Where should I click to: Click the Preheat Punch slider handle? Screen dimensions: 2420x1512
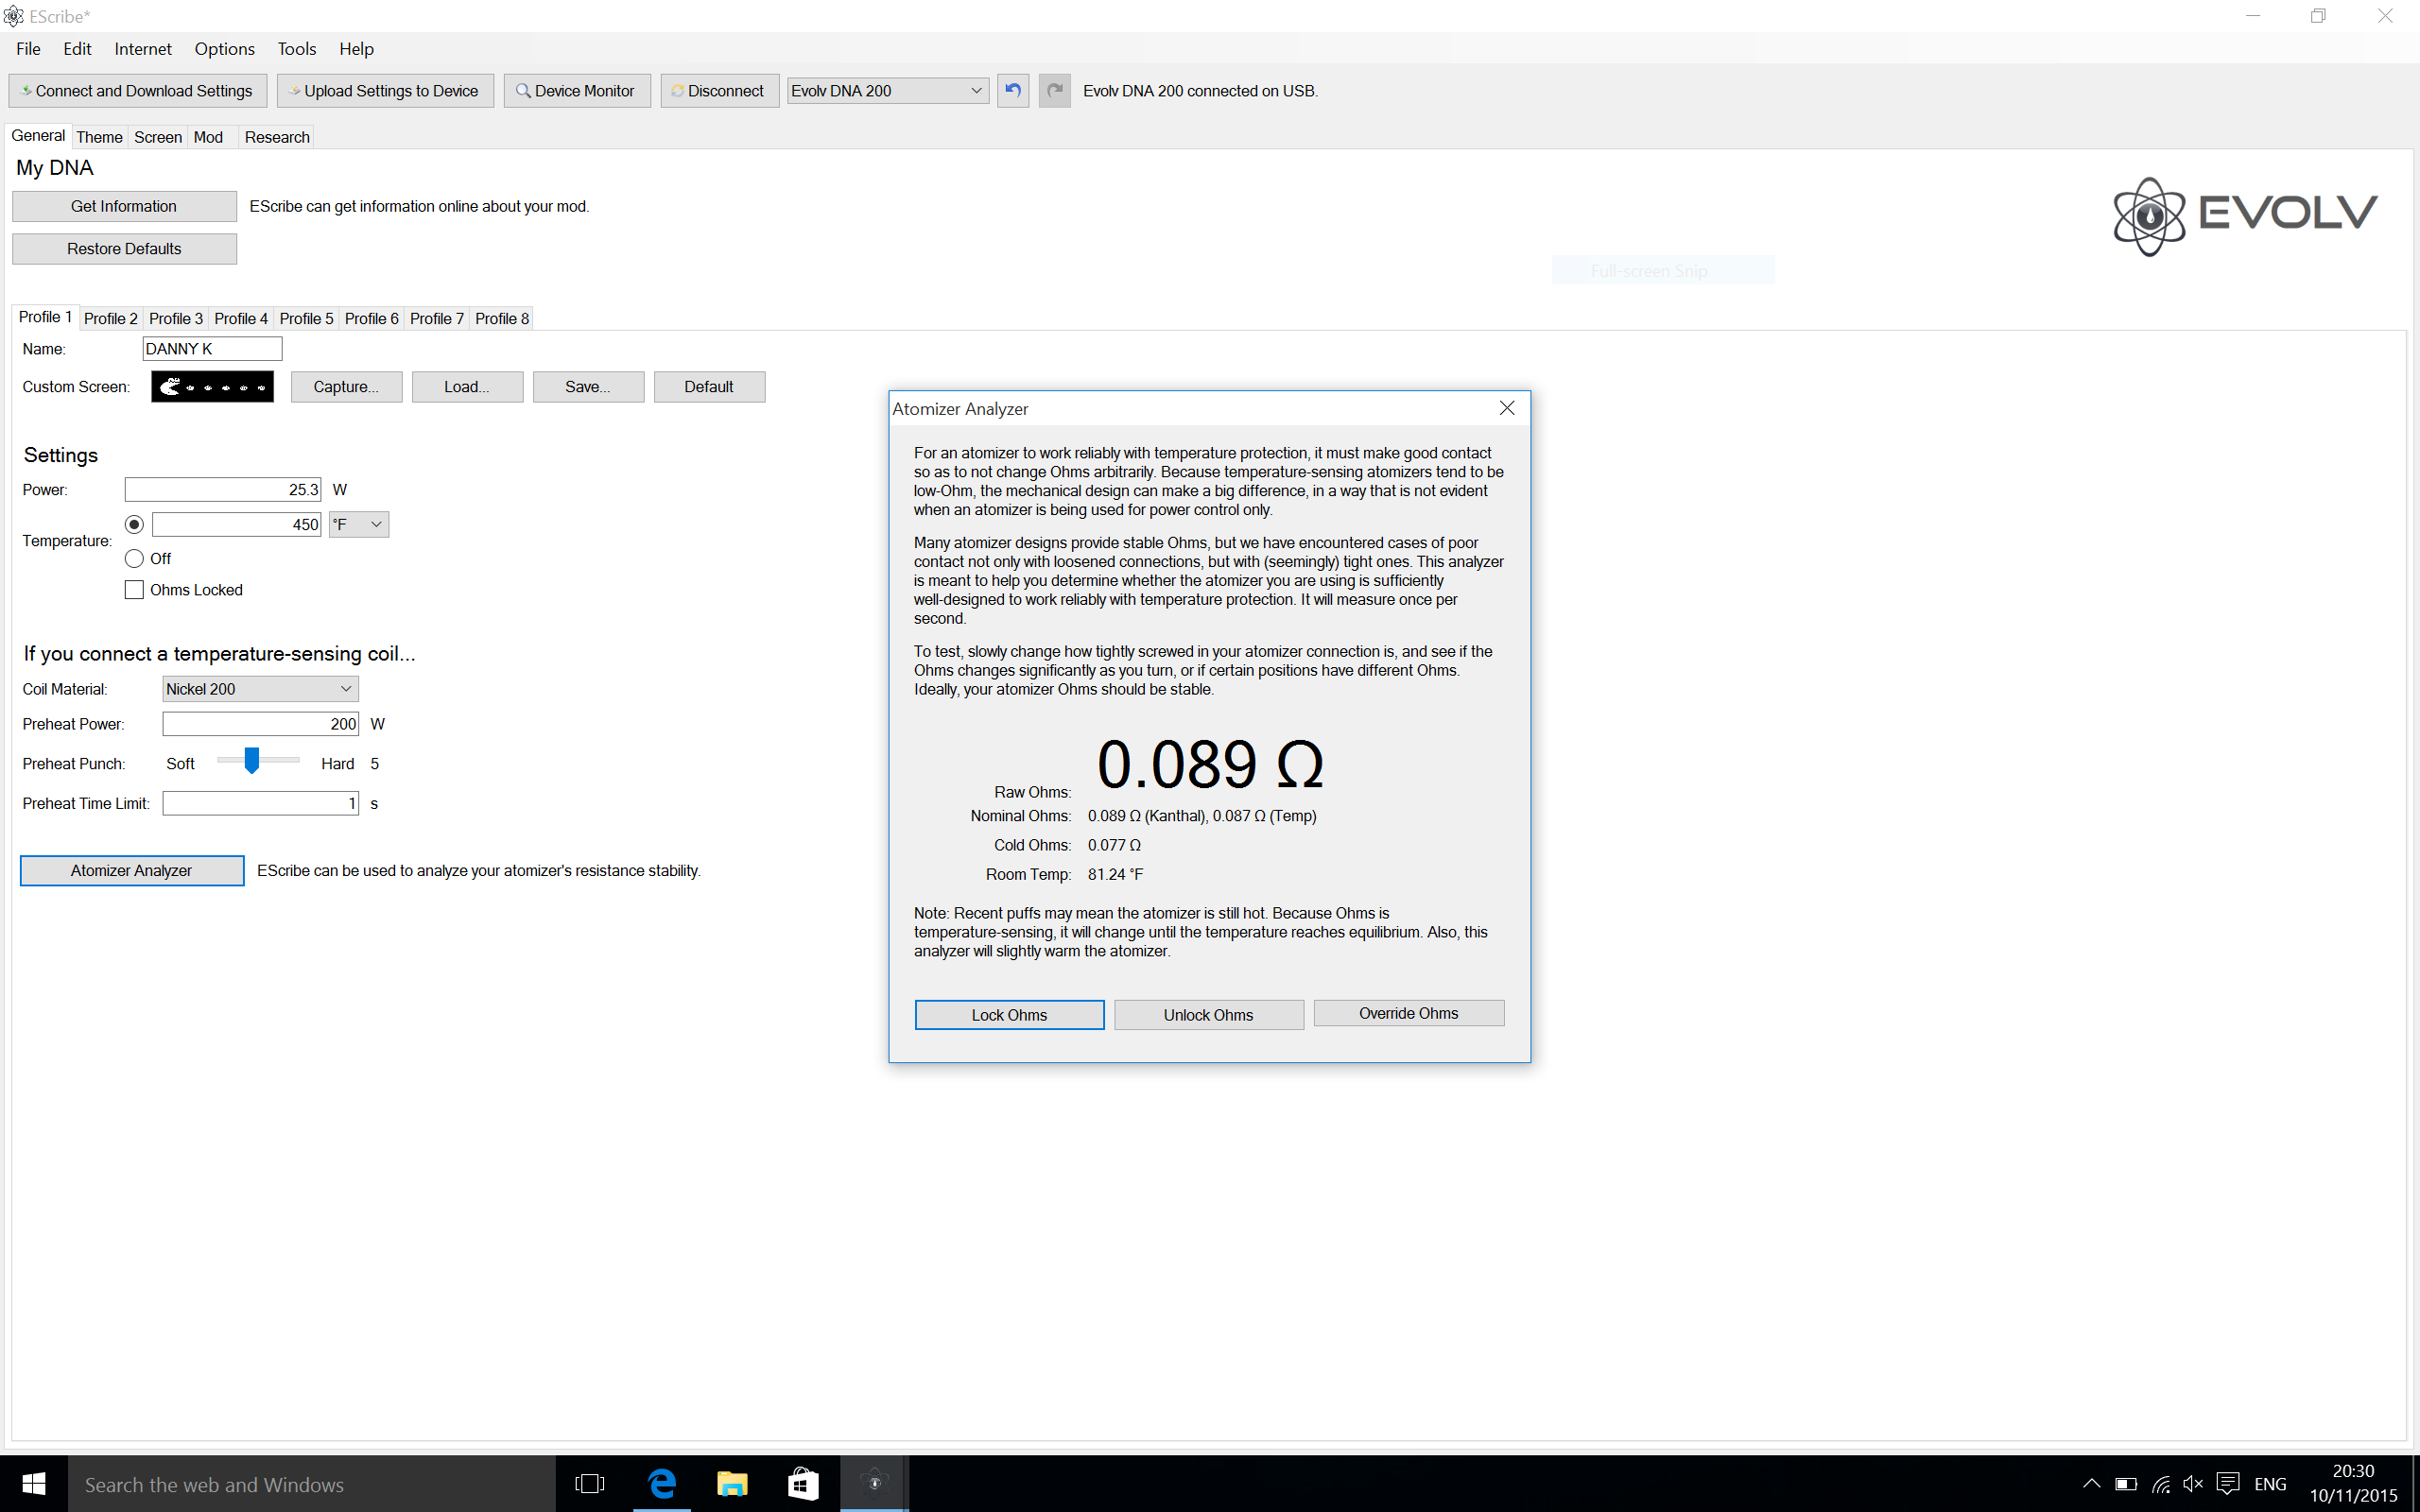252,761
